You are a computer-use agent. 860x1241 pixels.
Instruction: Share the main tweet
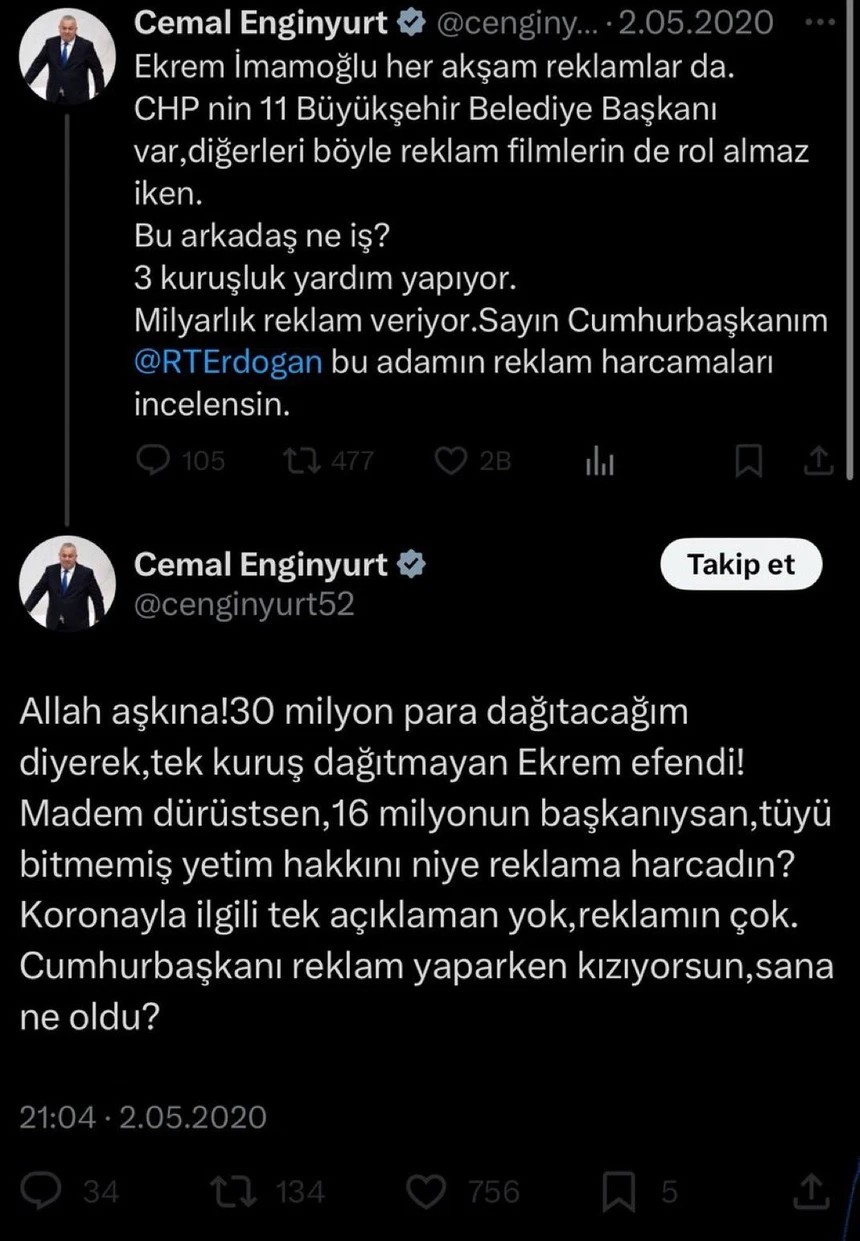815,1190
